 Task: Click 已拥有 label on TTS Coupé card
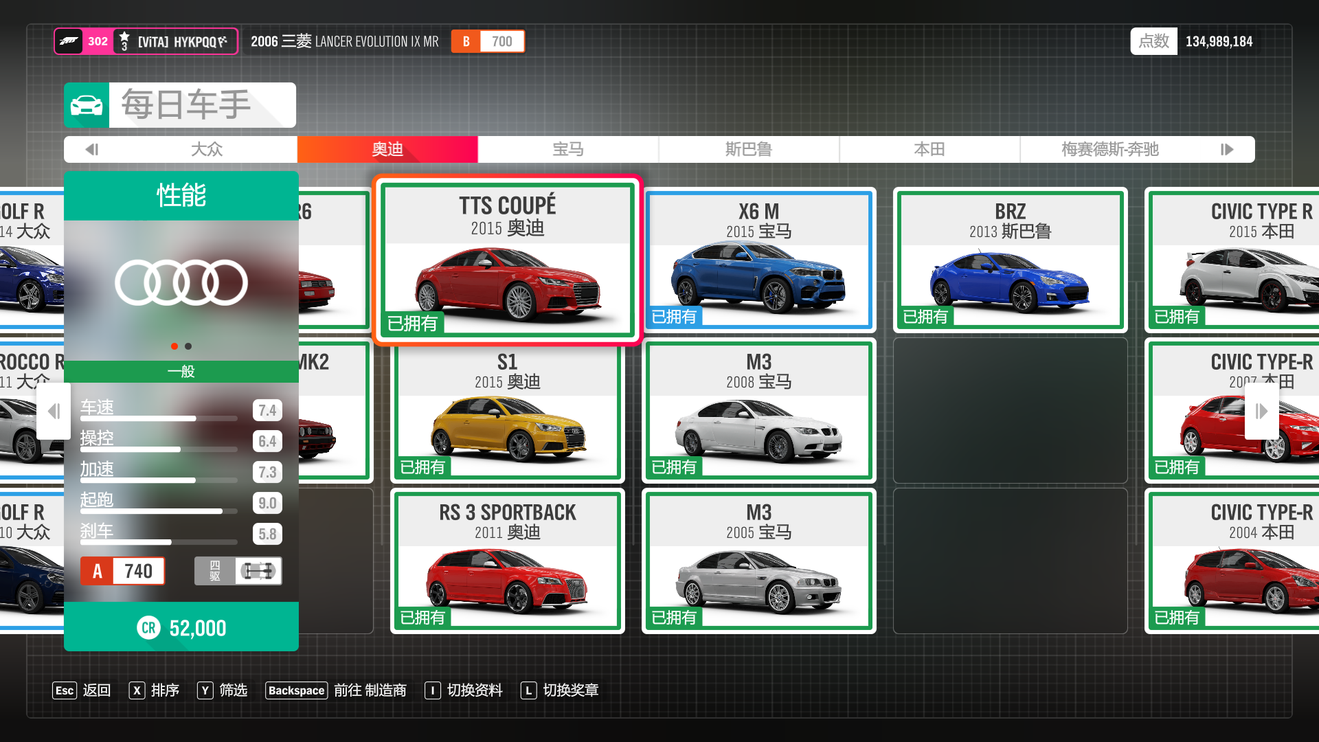(413, 323)
